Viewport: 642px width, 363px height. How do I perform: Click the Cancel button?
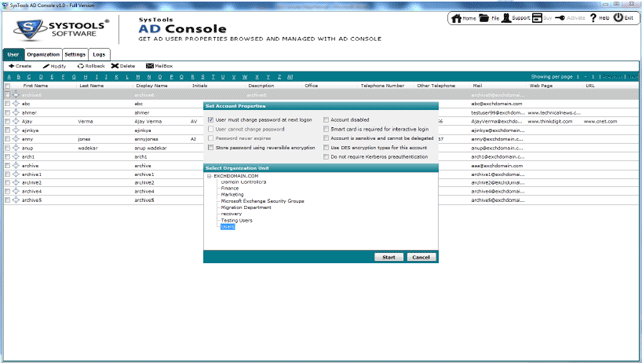421,257
